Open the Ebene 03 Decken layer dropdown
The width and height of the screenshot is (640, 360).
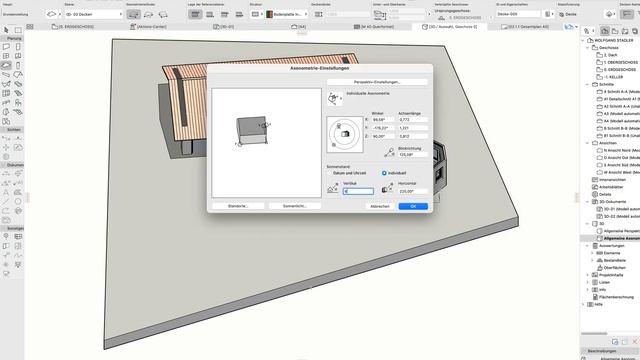(94, 14)
